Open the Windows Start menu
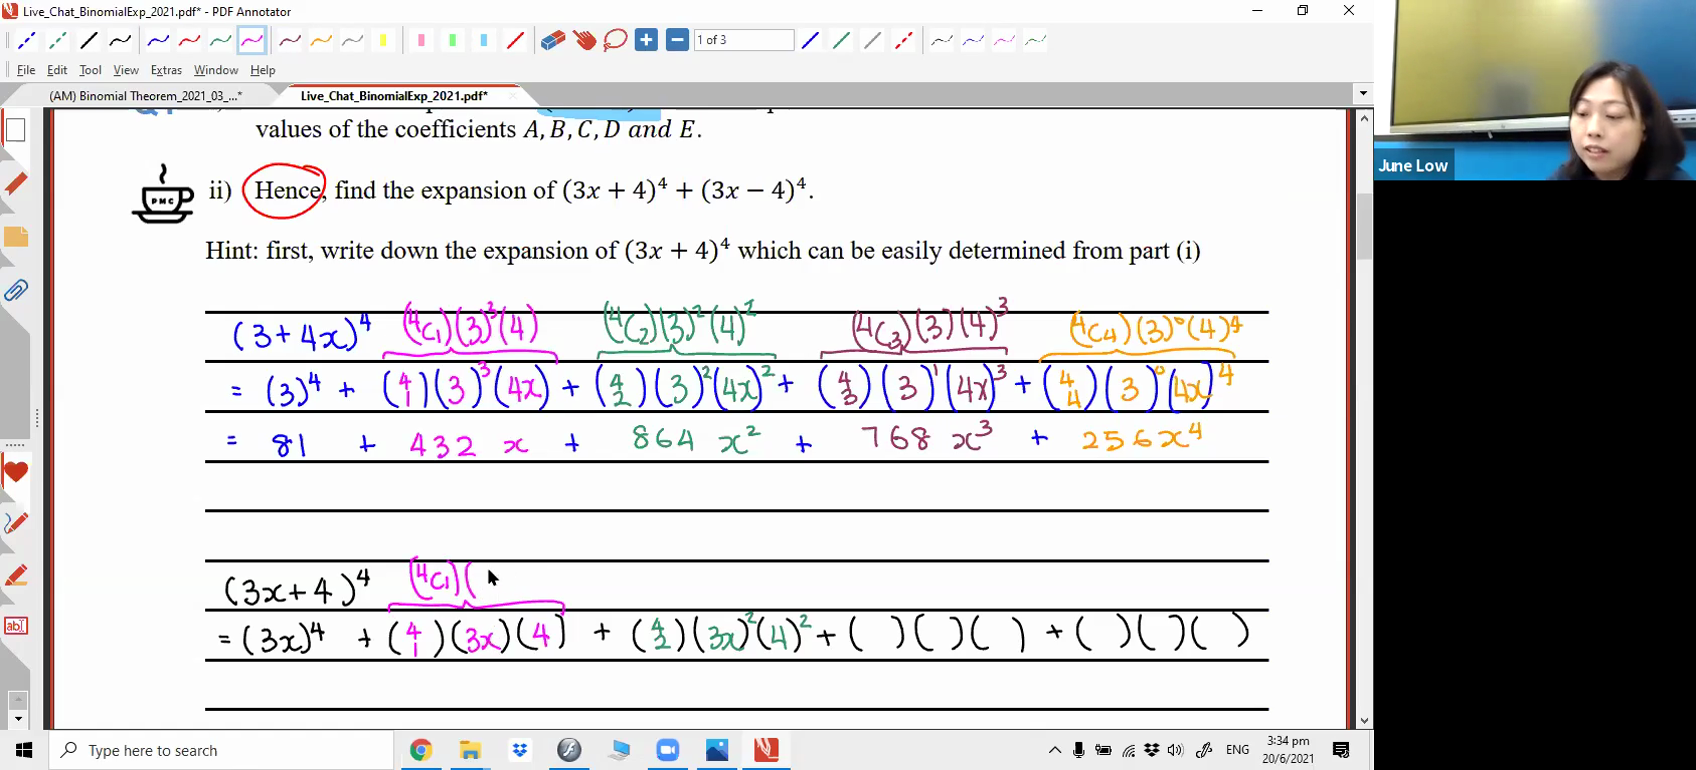This screenshot has height=770, width=1696. click(24, 750)
